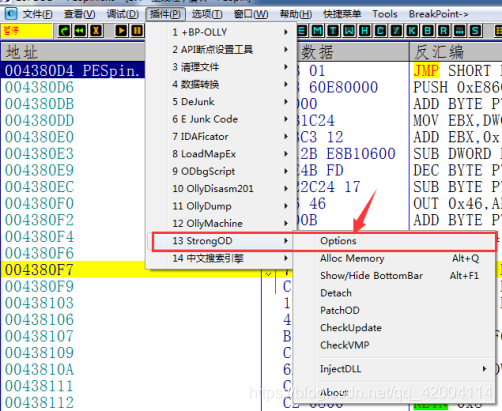The width and height of the screenshot is (502, 411).
Task: Select address row 004380D4 PESpin.
Action: [x=73, y=70]
